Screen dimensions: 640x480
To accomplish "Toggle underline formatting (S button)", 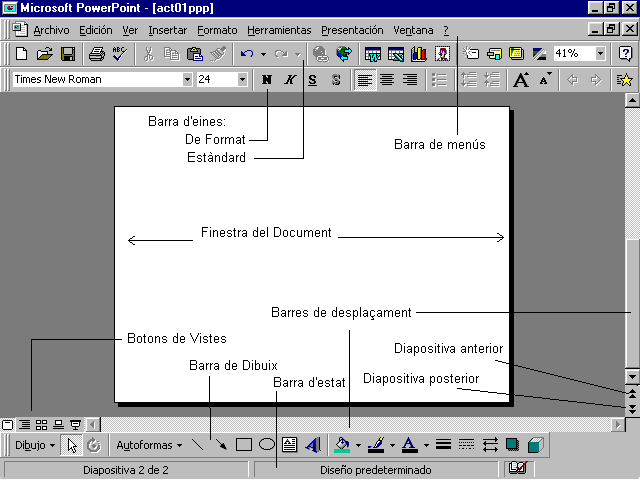I will pos(313,80).
